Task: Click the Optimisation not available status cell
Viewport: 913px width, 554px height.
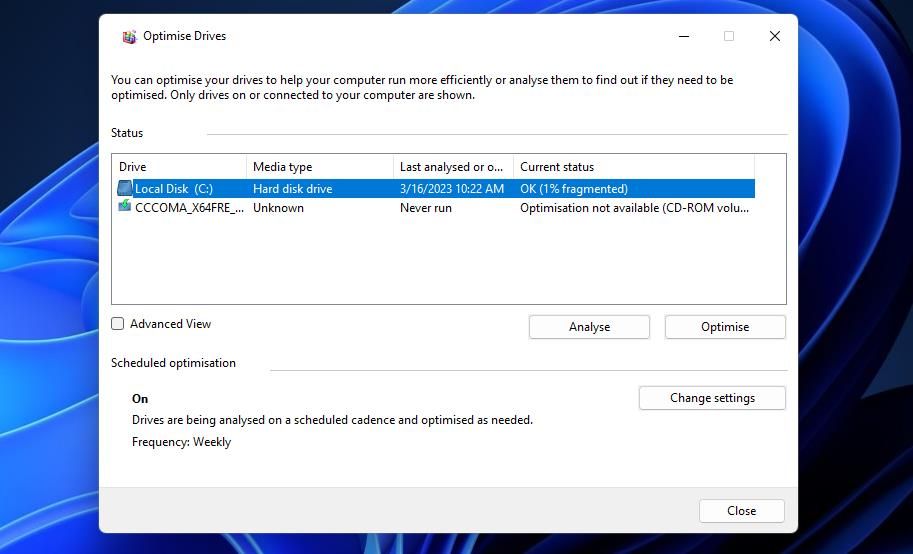Action: pos(634,208)
